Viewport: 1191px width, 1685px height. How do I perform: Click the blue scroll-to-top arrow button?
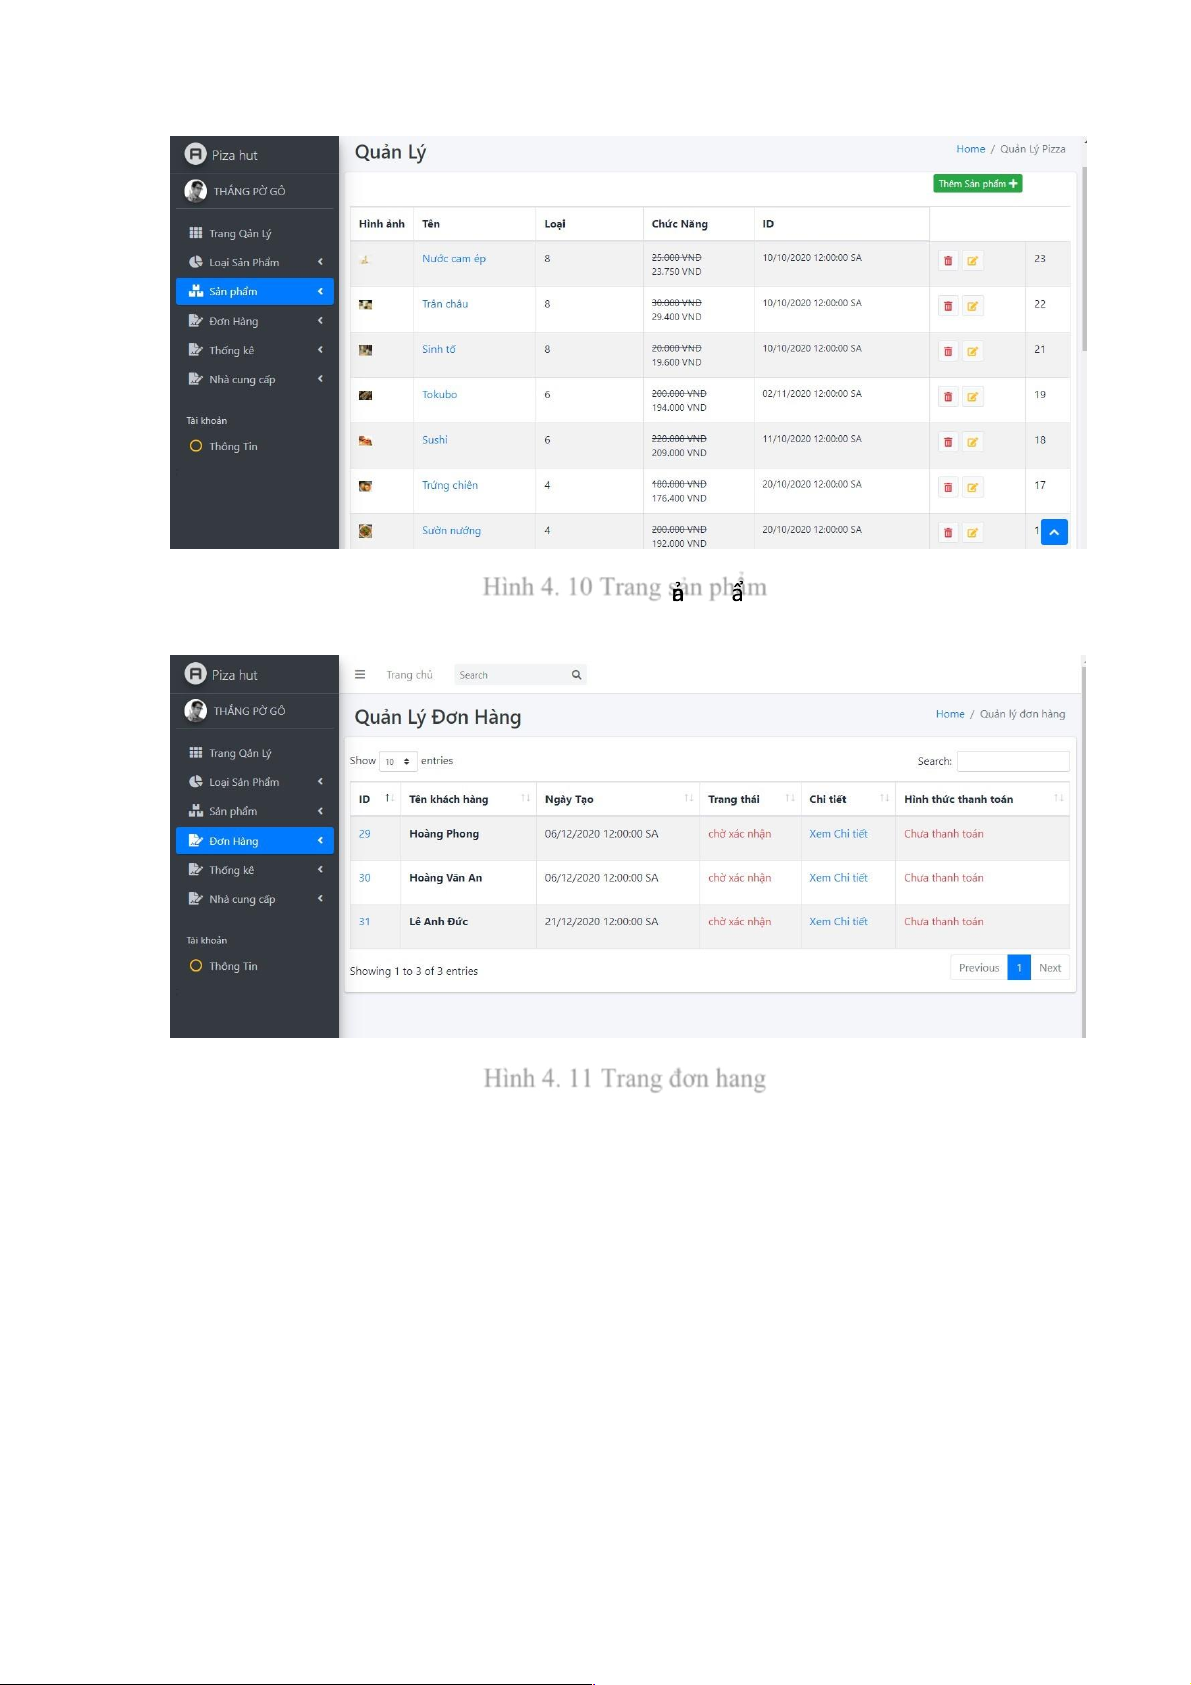pos(1054,533)
